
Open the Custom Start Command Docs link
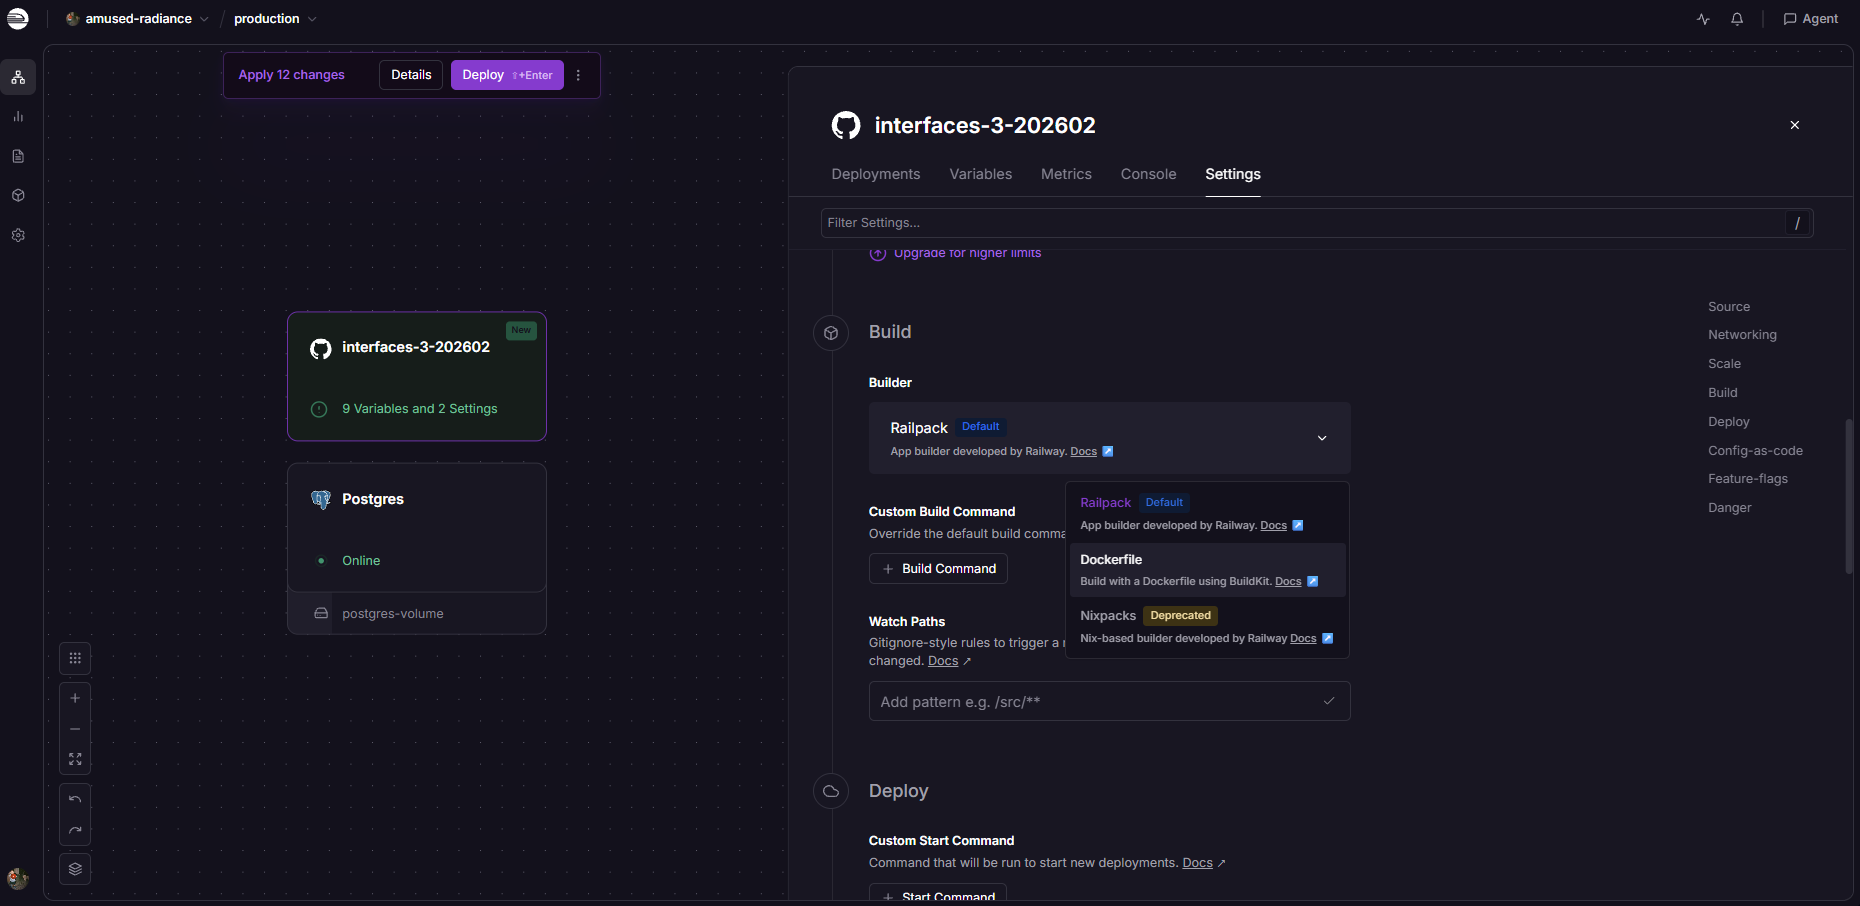click(x=1197, y=863)
